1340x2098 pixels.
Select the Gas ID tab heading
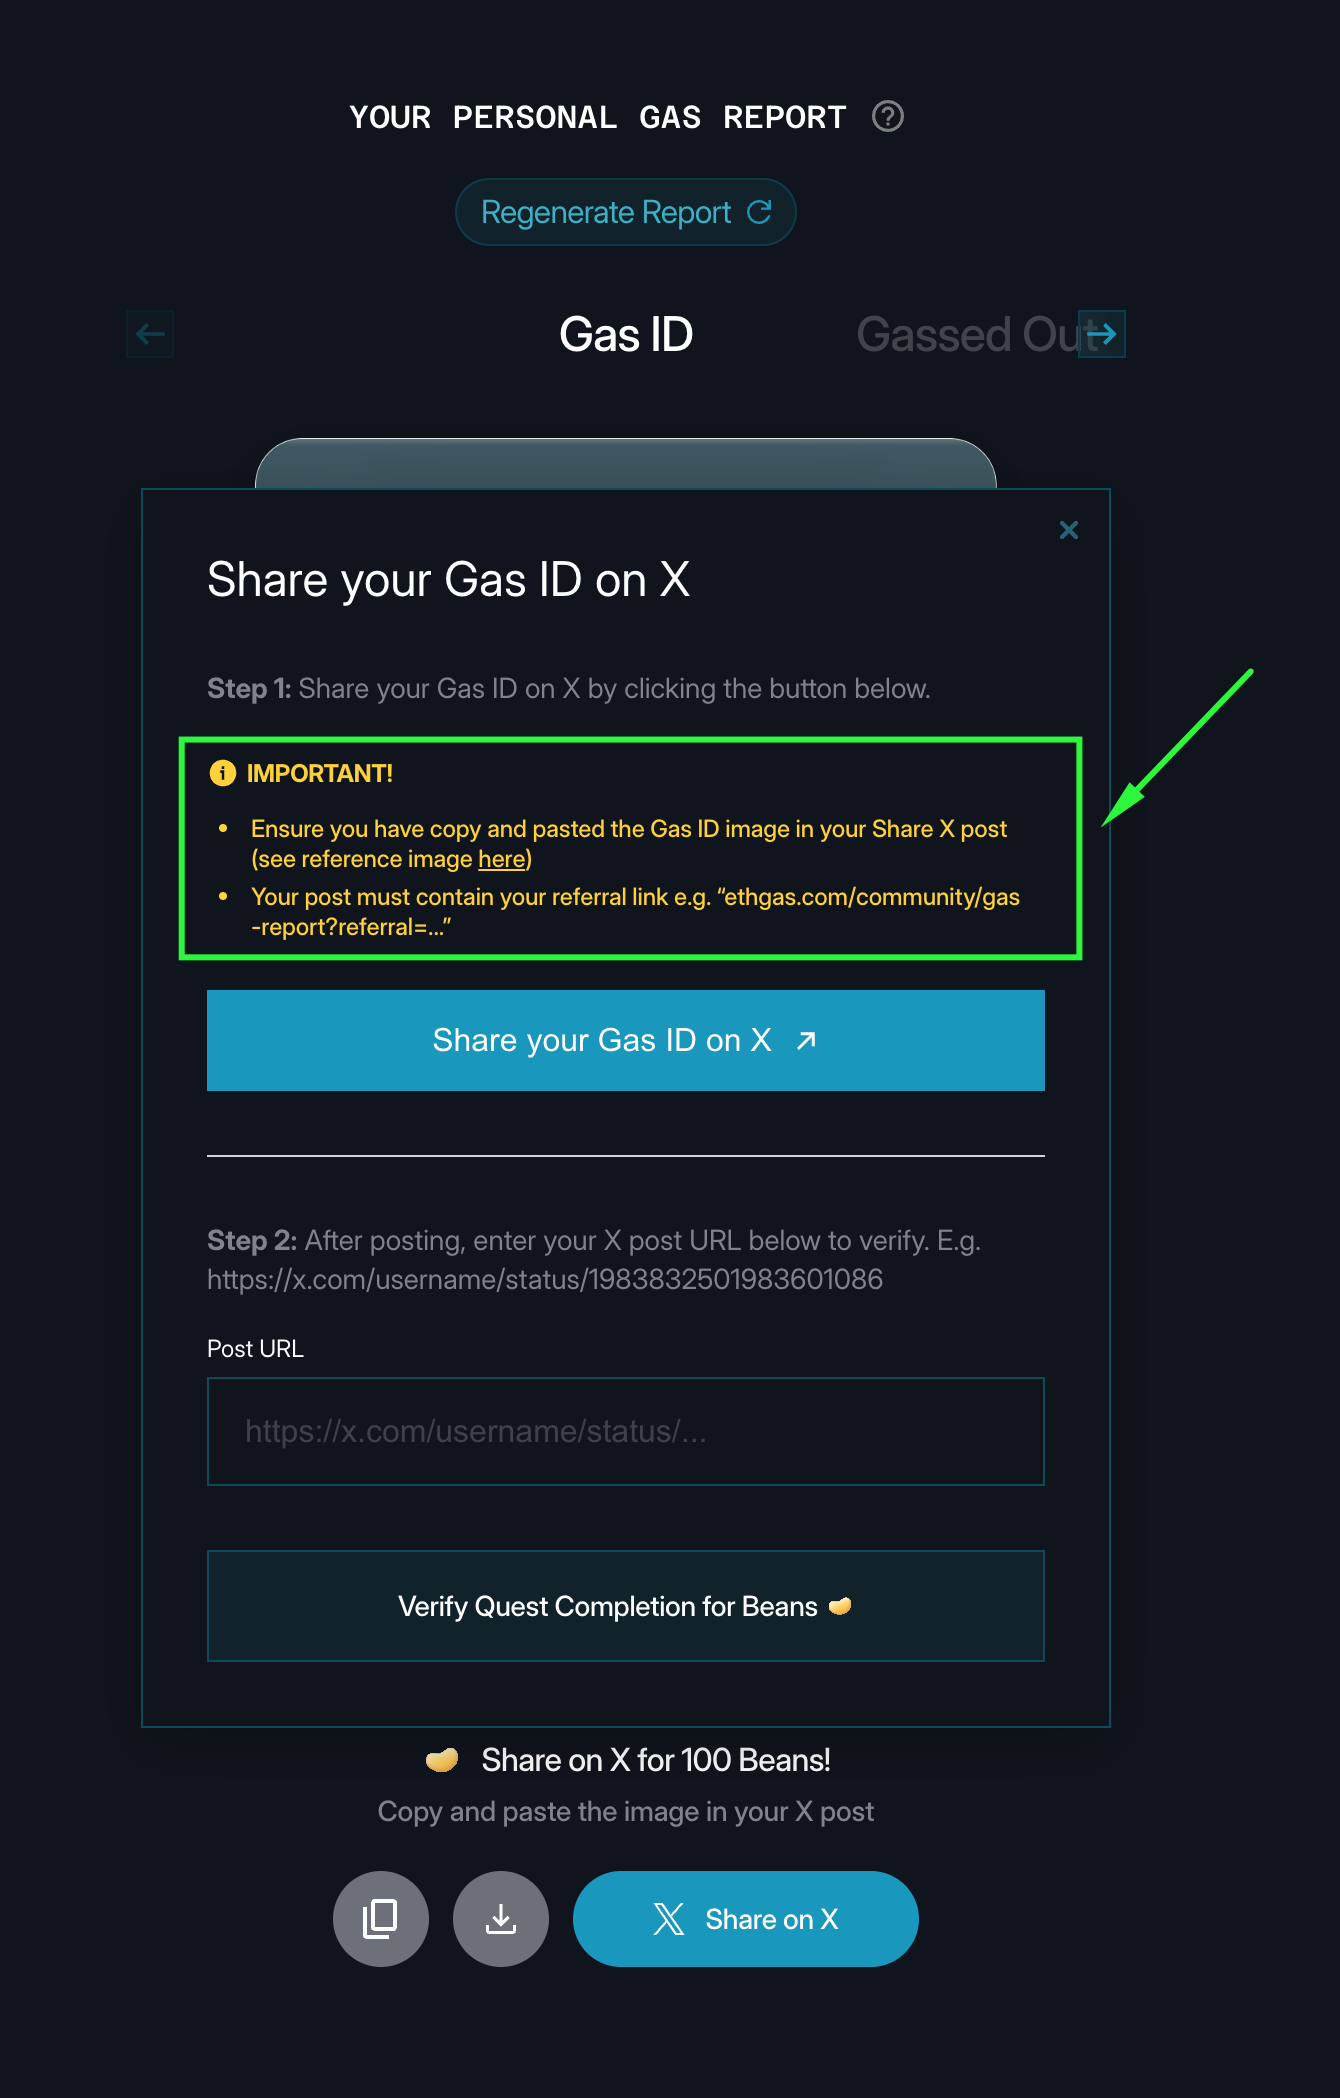click(625, 334)
